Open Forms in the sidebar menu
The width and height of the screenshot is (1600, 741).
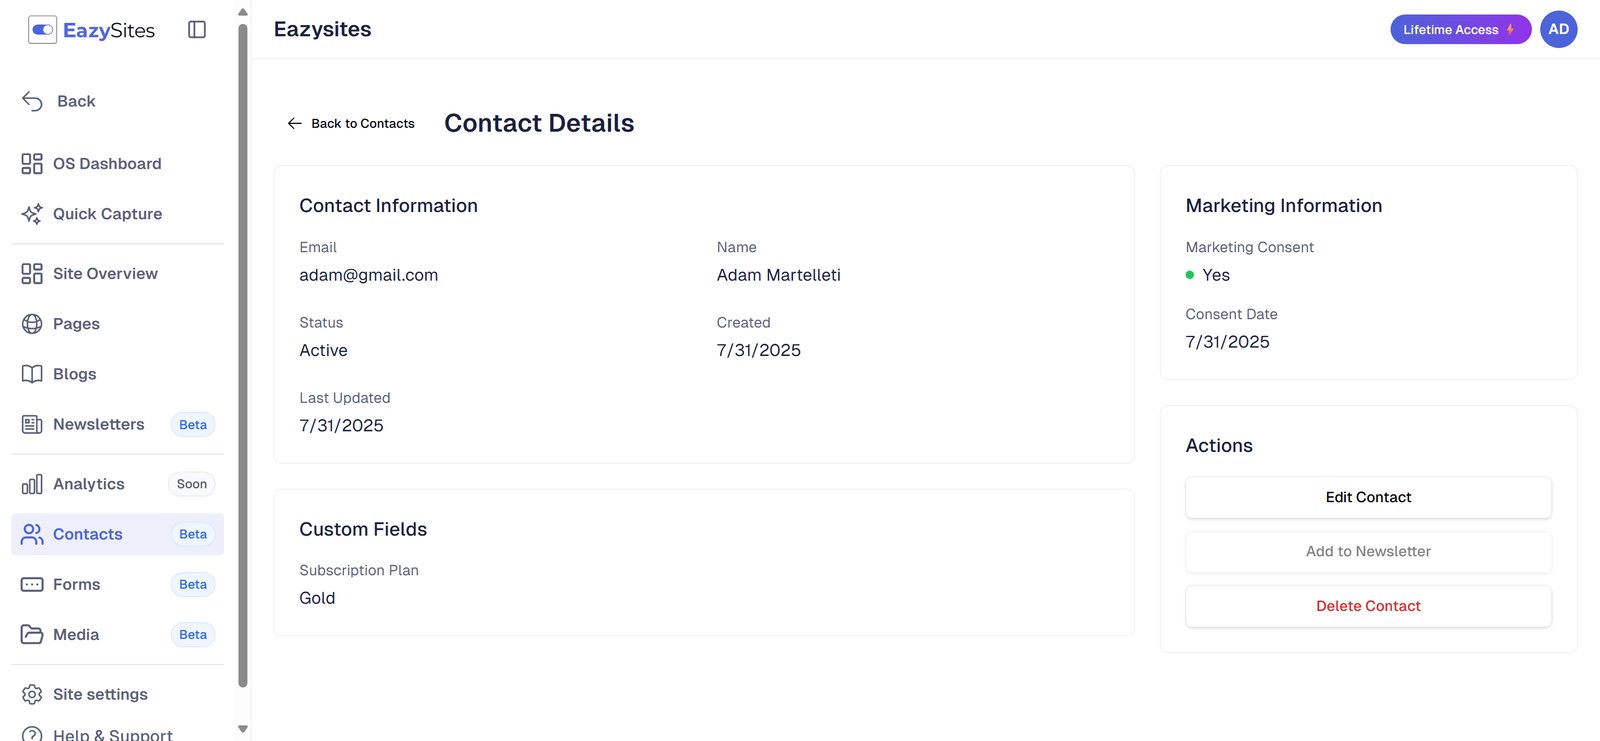[x=77, y=585]
